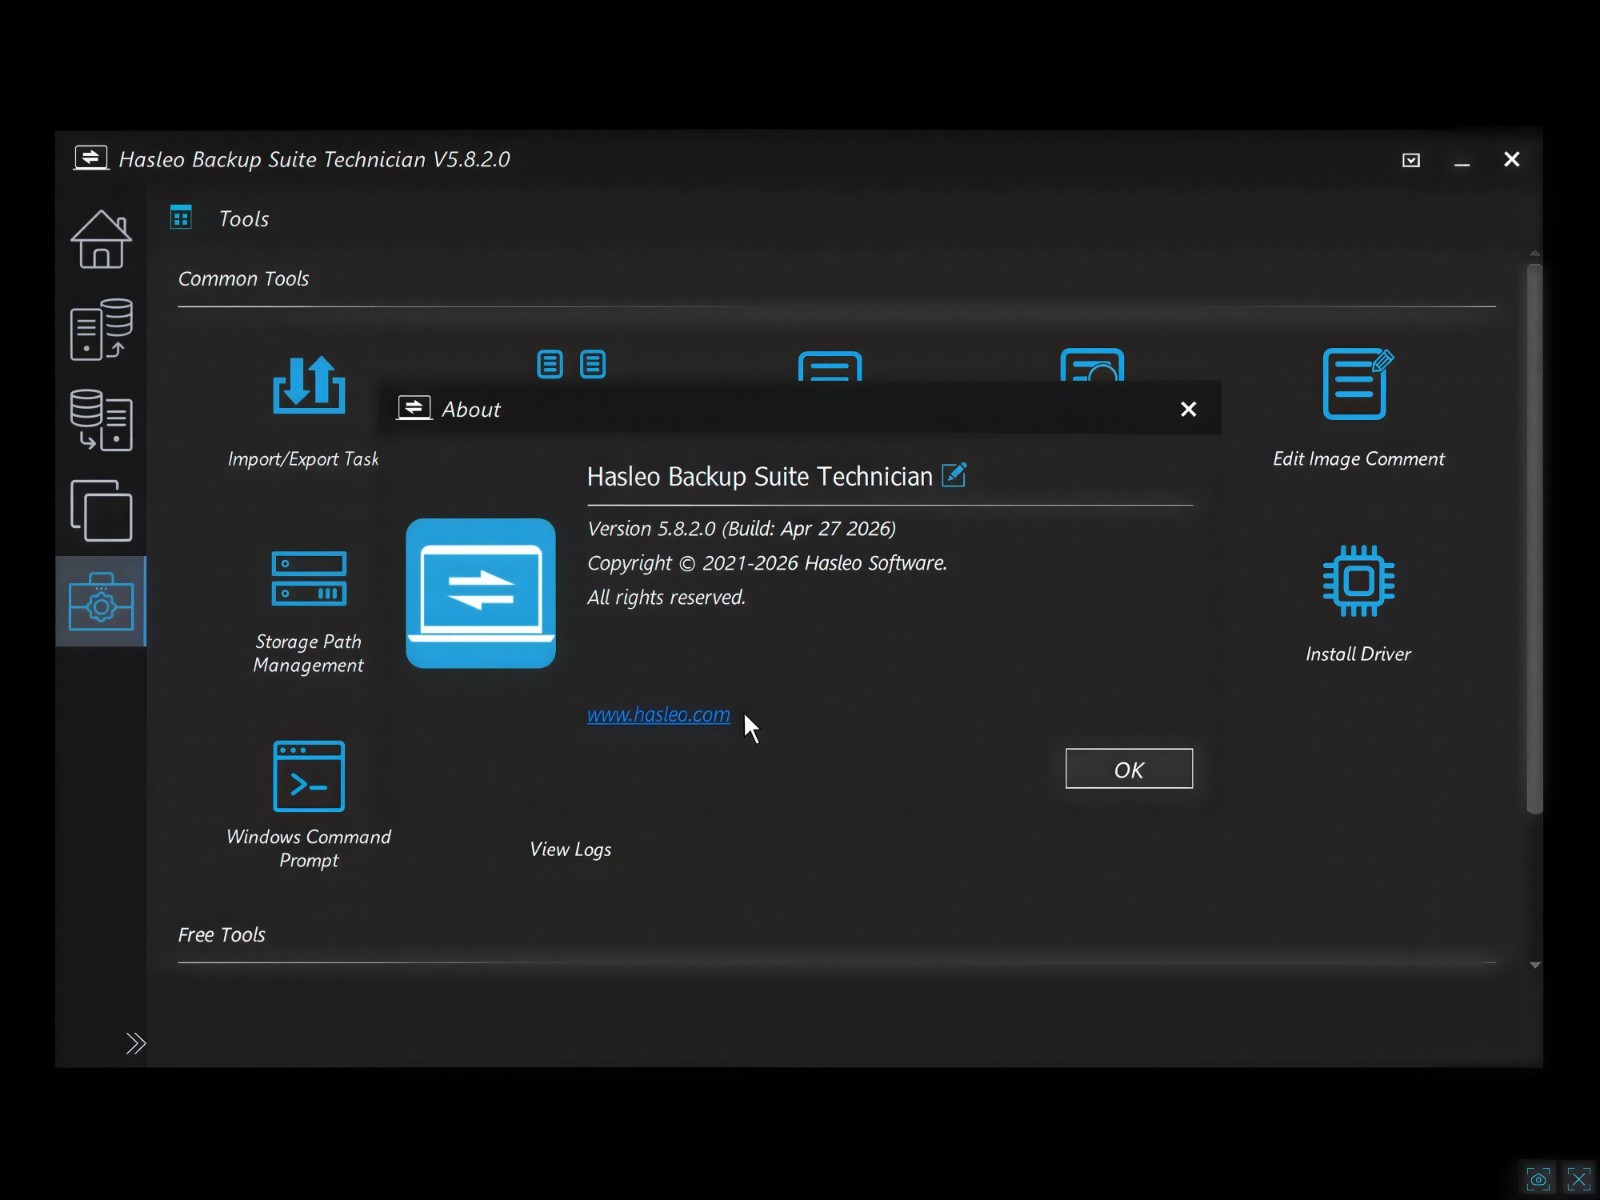Open the Backup section in sidebar
The height and width of the screenshot is (1200, 1600).
(x=101, y=329)
